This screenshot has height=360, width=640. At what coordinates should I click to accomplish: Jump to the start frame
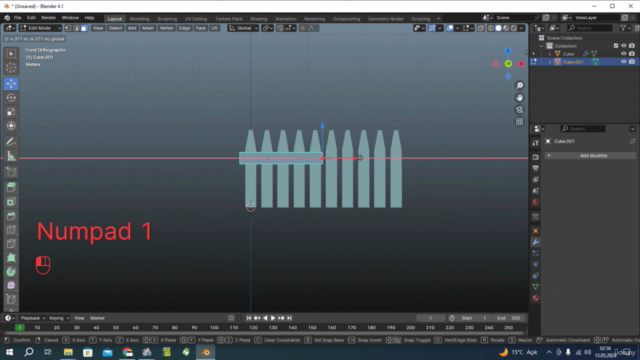tap(249, 318)
